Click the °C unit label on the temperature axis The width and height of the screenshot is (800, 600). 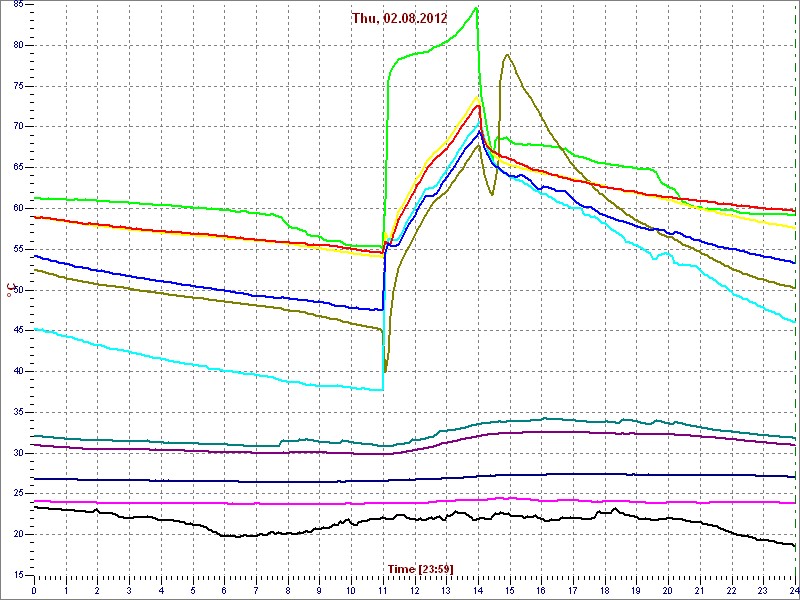tap(9, 291)
